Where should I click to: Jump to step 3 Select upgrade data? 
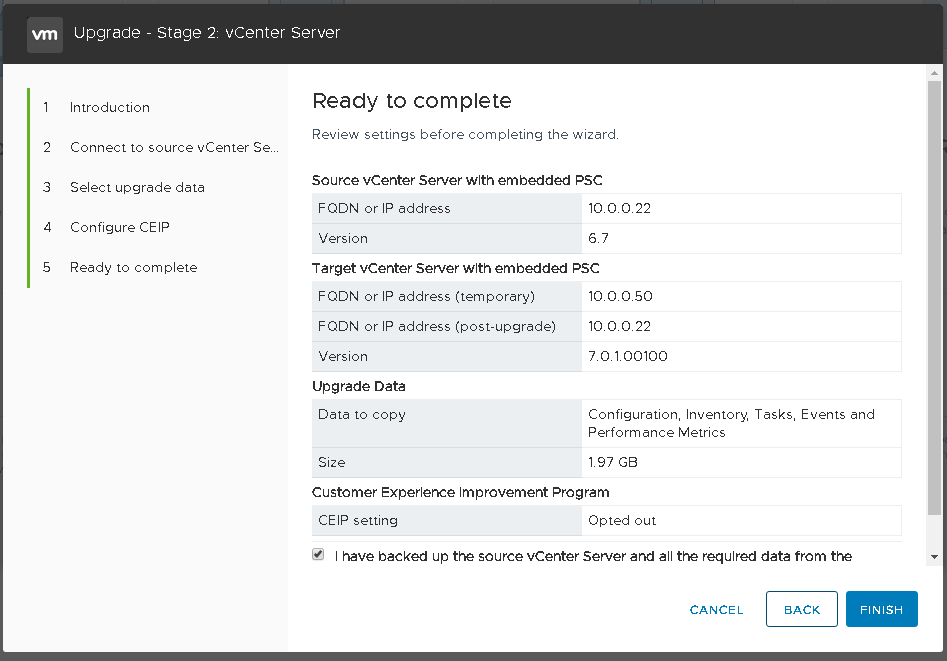point(137,187)
